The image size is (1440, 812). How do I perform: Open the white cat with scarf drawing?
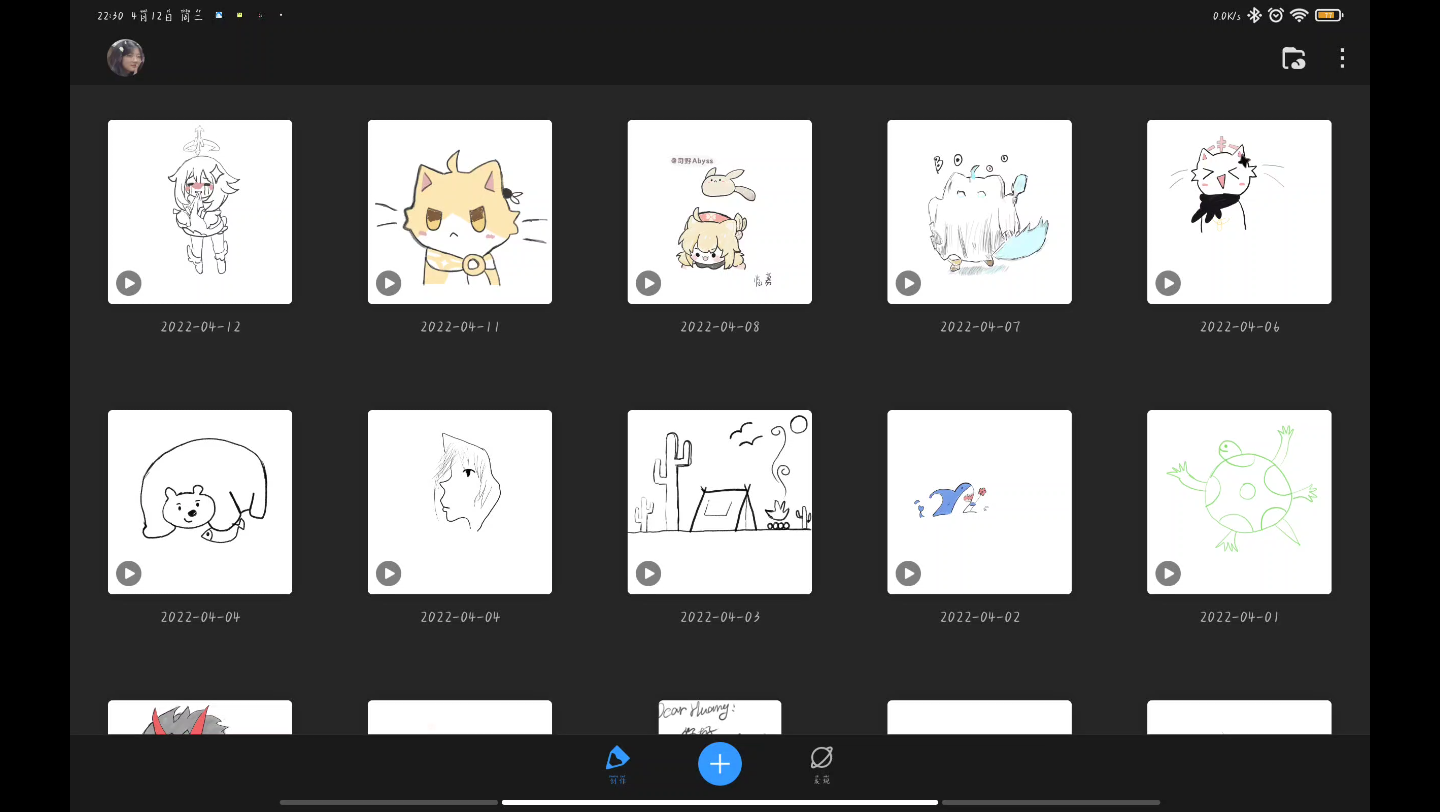point(1239,212)
